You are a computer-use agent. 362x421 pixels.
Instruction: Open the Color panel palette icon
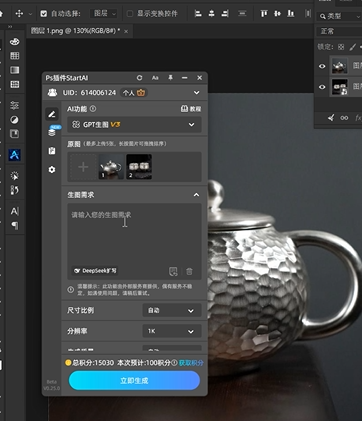coord(15,42)
